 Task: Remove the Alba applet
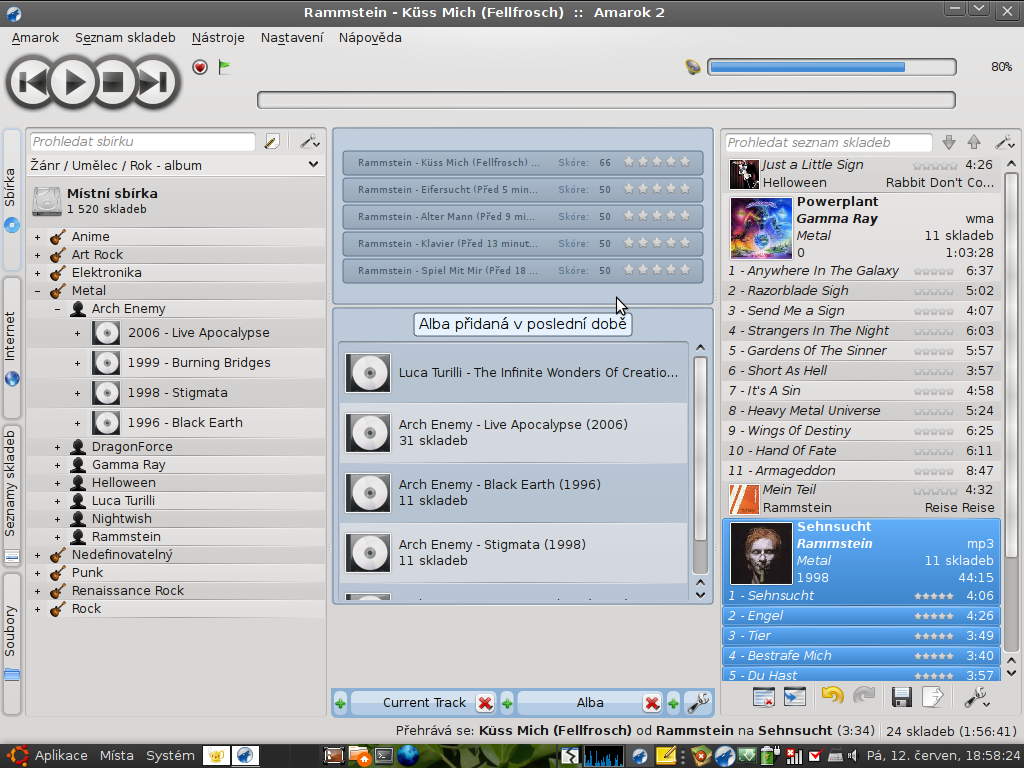(652, 703)
